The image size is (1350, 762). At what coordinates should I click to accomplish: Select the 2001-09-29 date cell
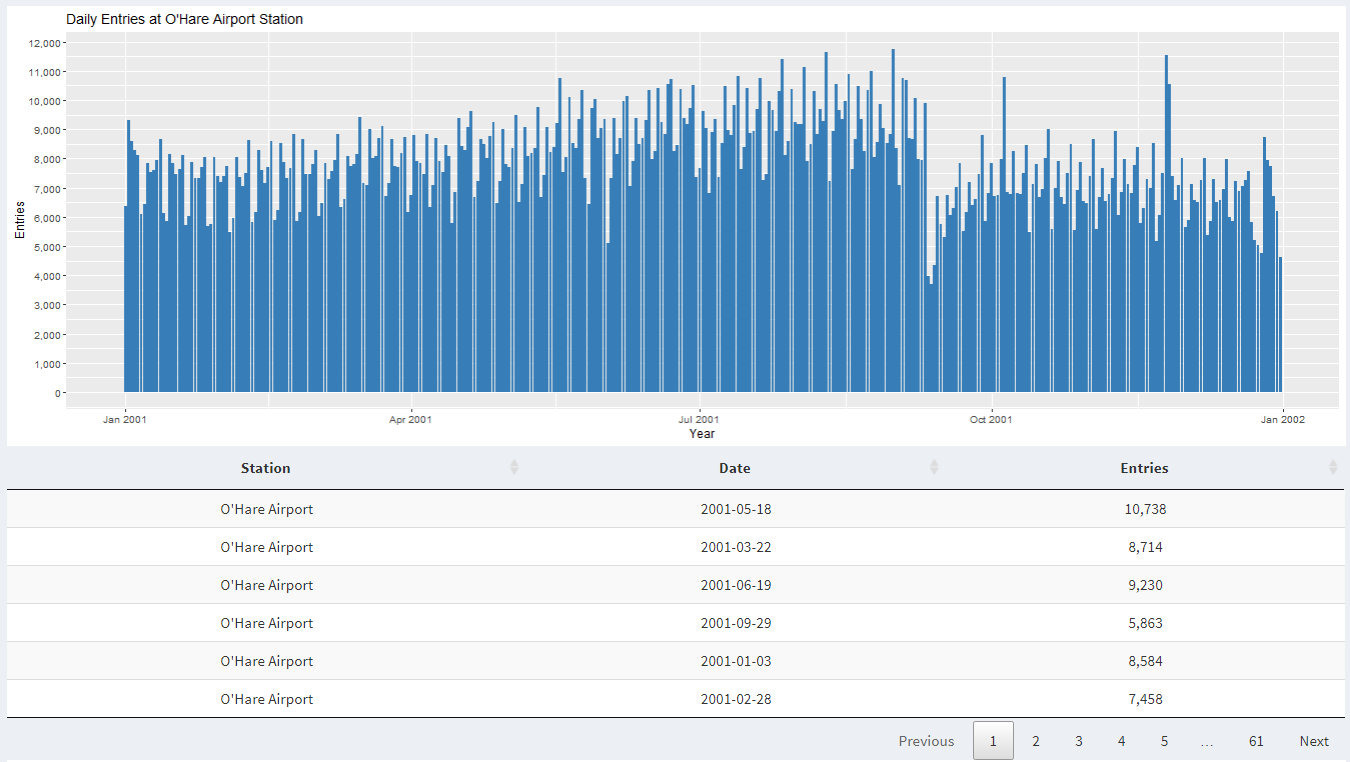tap(736, 623)
